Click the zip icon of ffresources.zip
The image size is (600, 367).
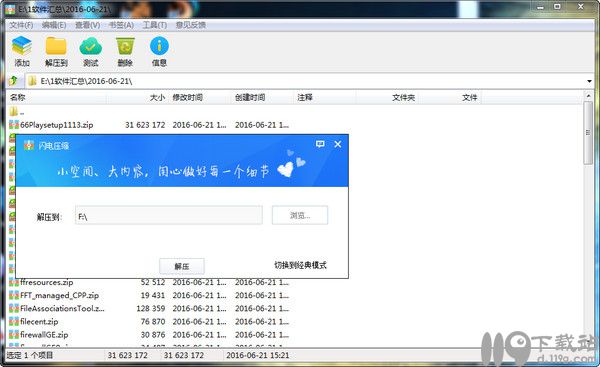pyautogui.click(x=14, y=283)
